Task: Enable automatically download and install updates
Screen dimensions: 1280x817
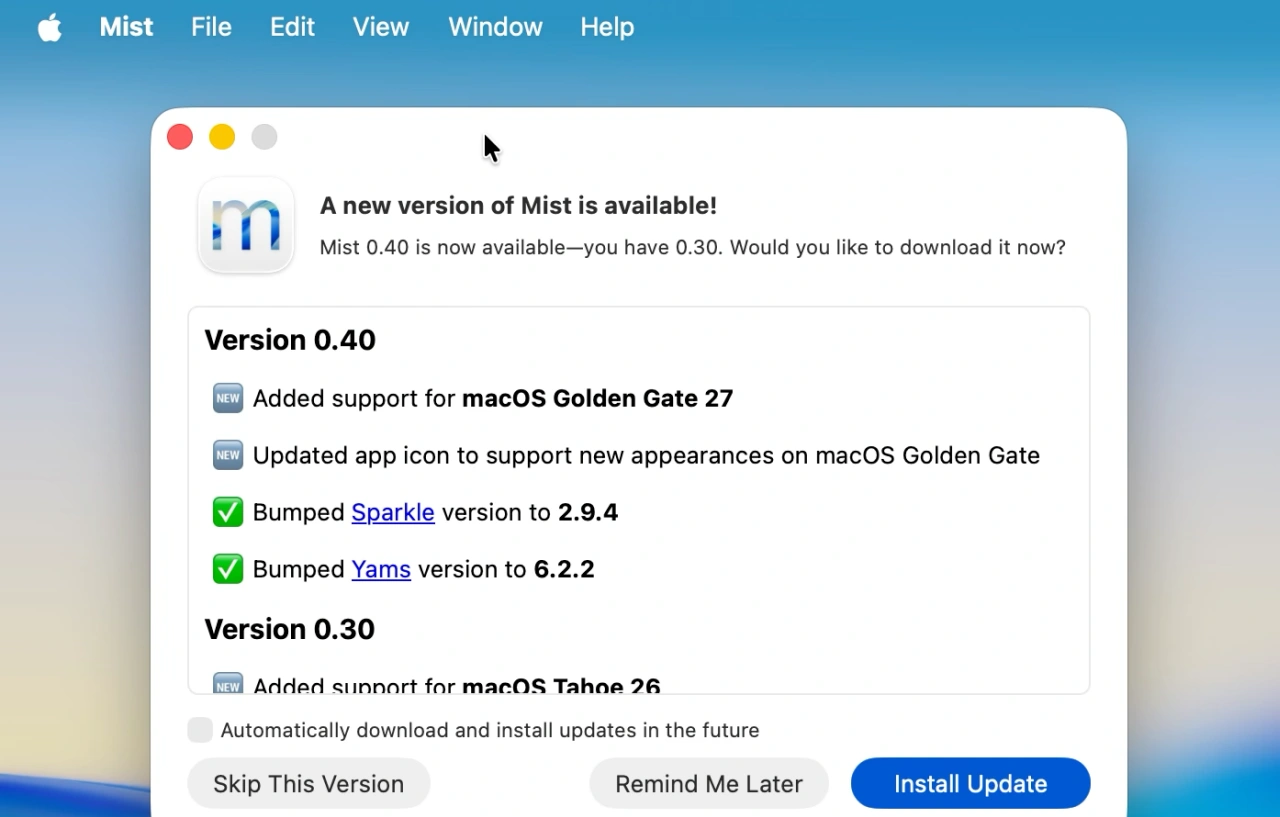Action: pyautogui.click(x=200, y=730)
